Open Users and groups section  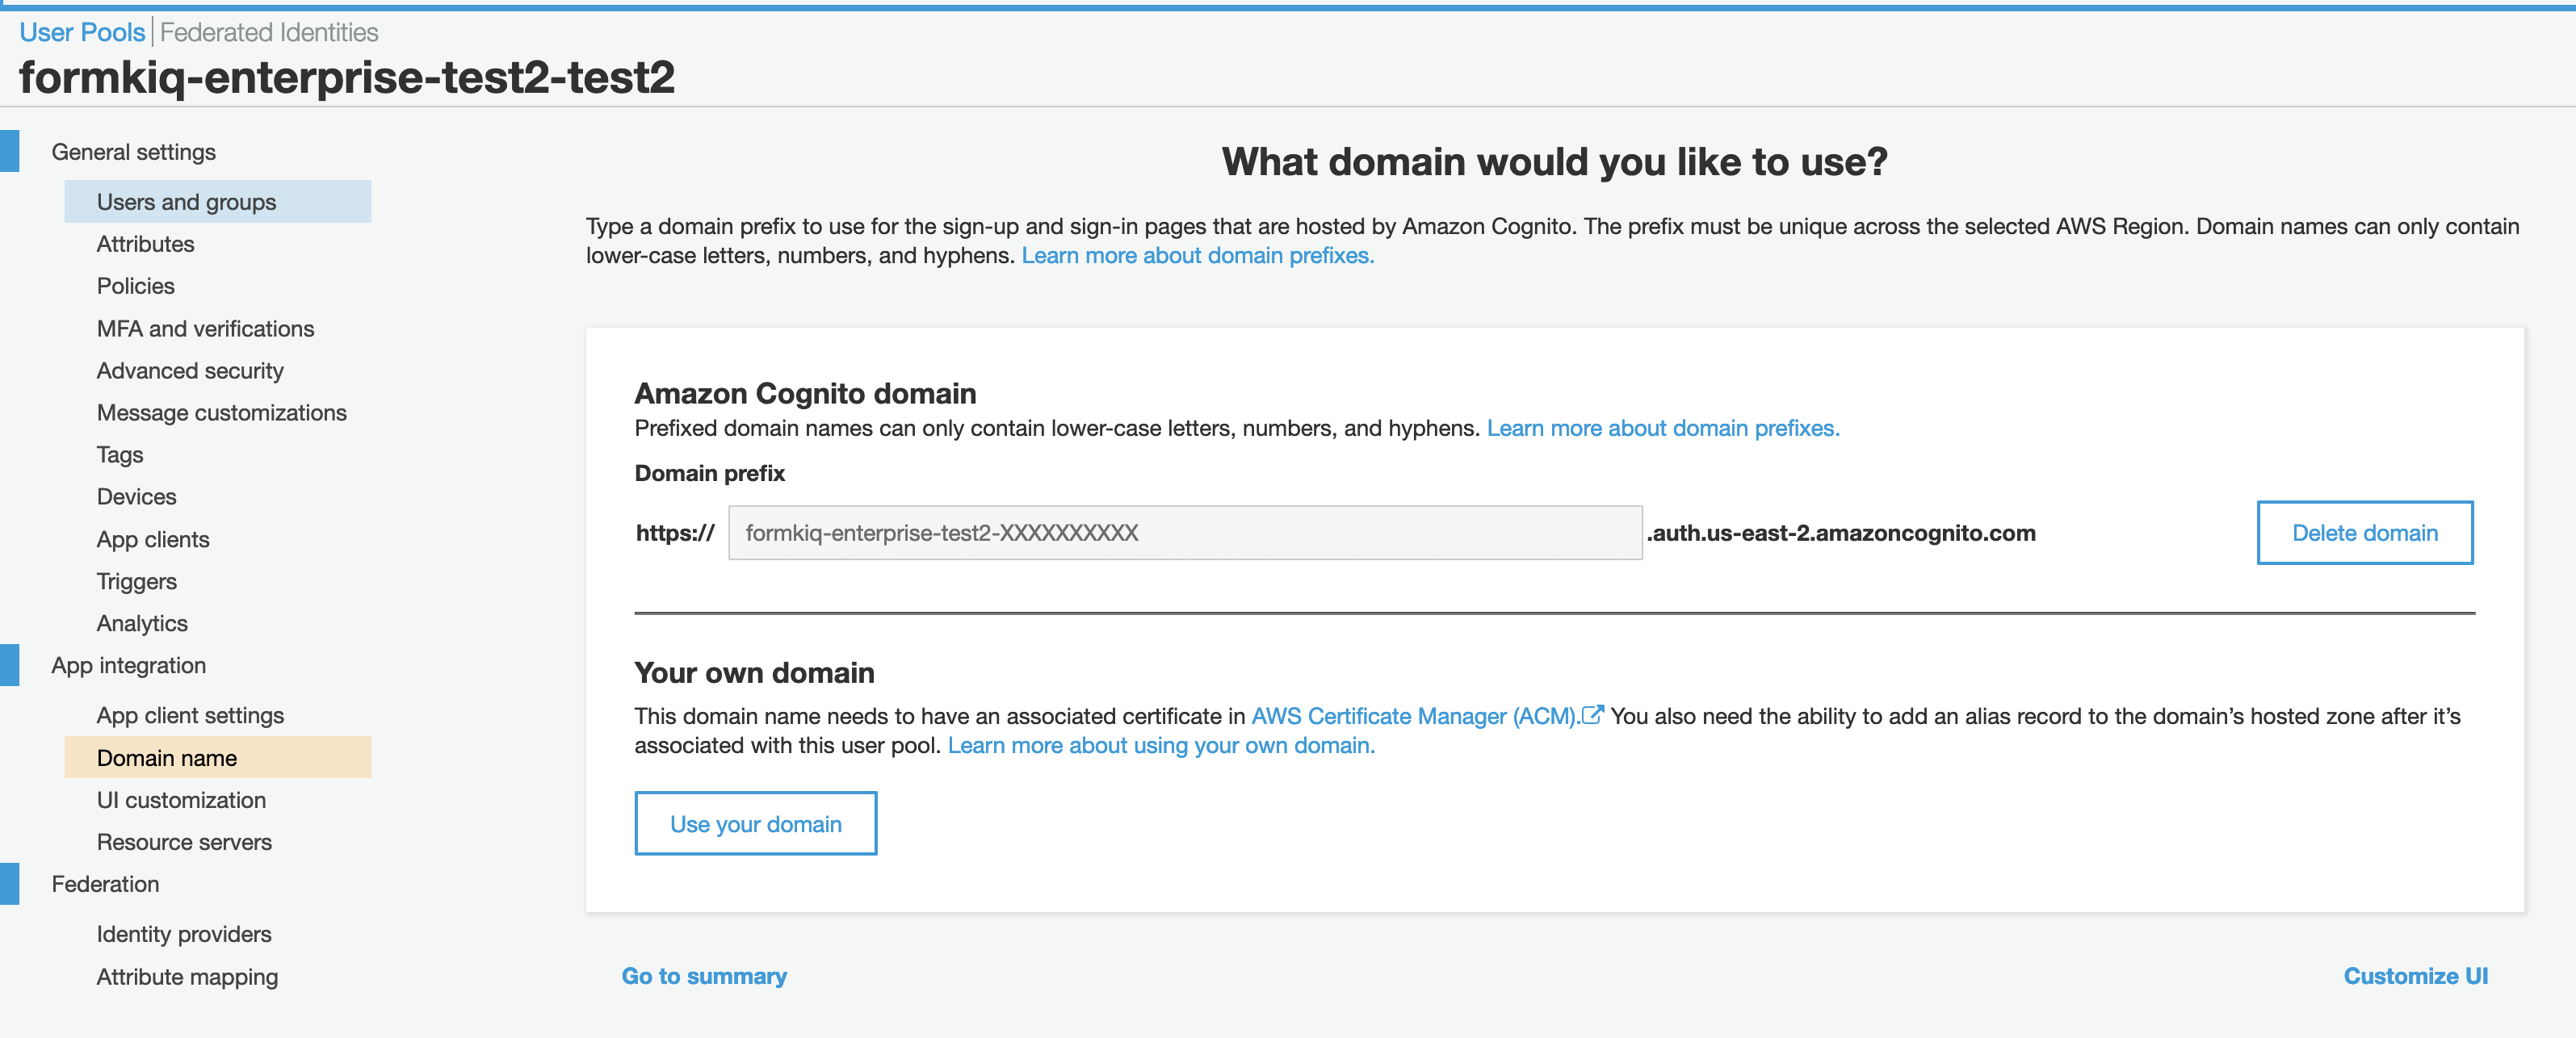pos(217,202)
